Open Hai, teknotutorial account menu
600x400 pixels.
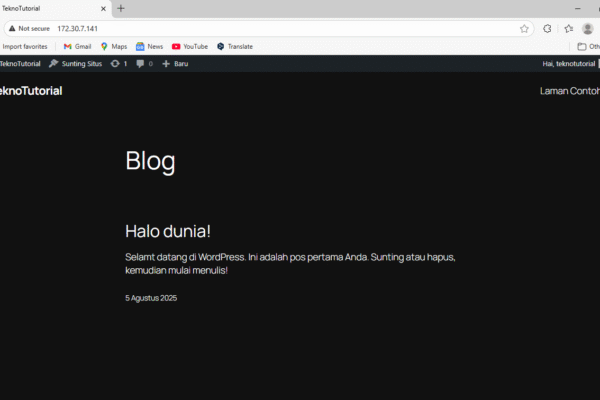click(570, 64)
